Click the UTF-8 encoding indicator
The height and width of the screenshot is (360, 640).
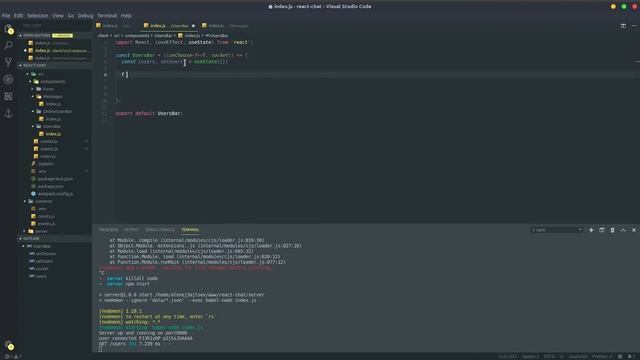tap(549, 356)
